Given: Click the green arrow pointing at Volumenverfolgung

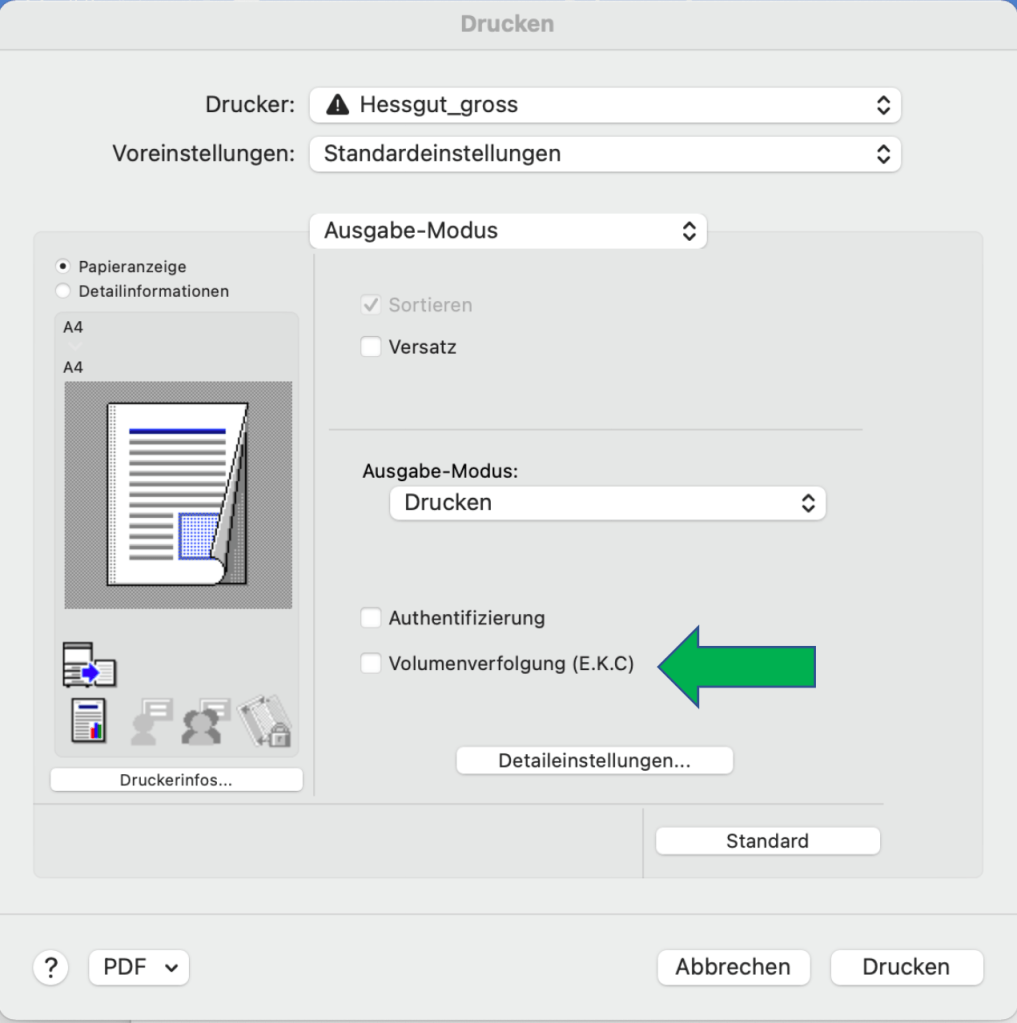Looking at the screenshot, I should 738,667.
